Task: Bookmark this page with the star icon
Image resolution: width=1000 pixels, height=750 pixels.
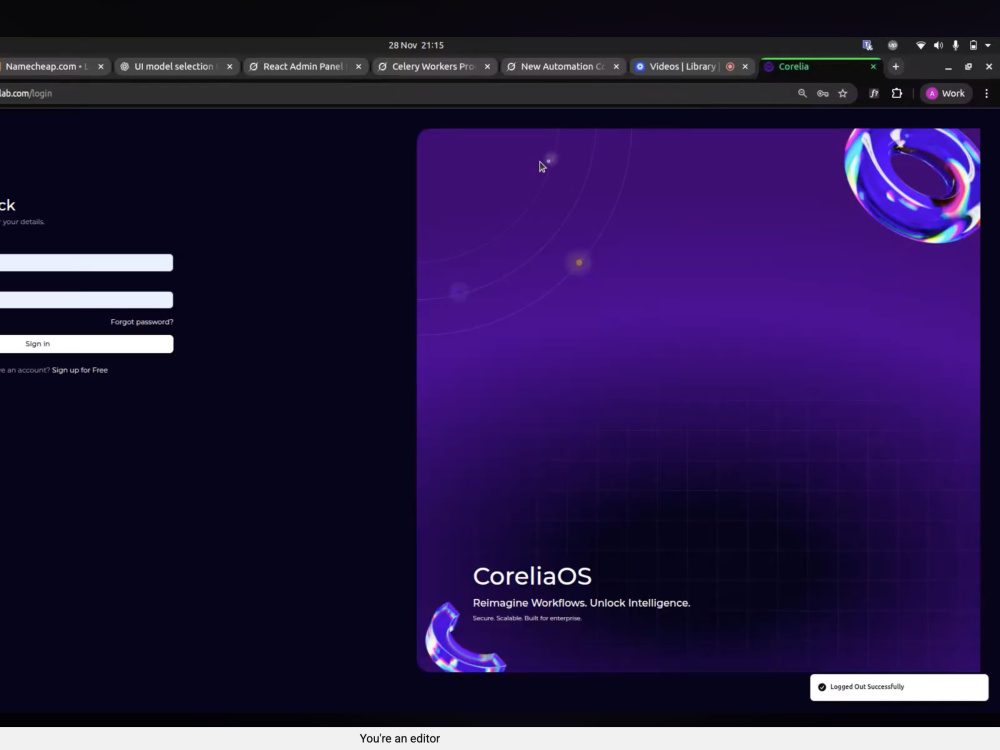Action: pyautogui.click(x=843, y=93)
